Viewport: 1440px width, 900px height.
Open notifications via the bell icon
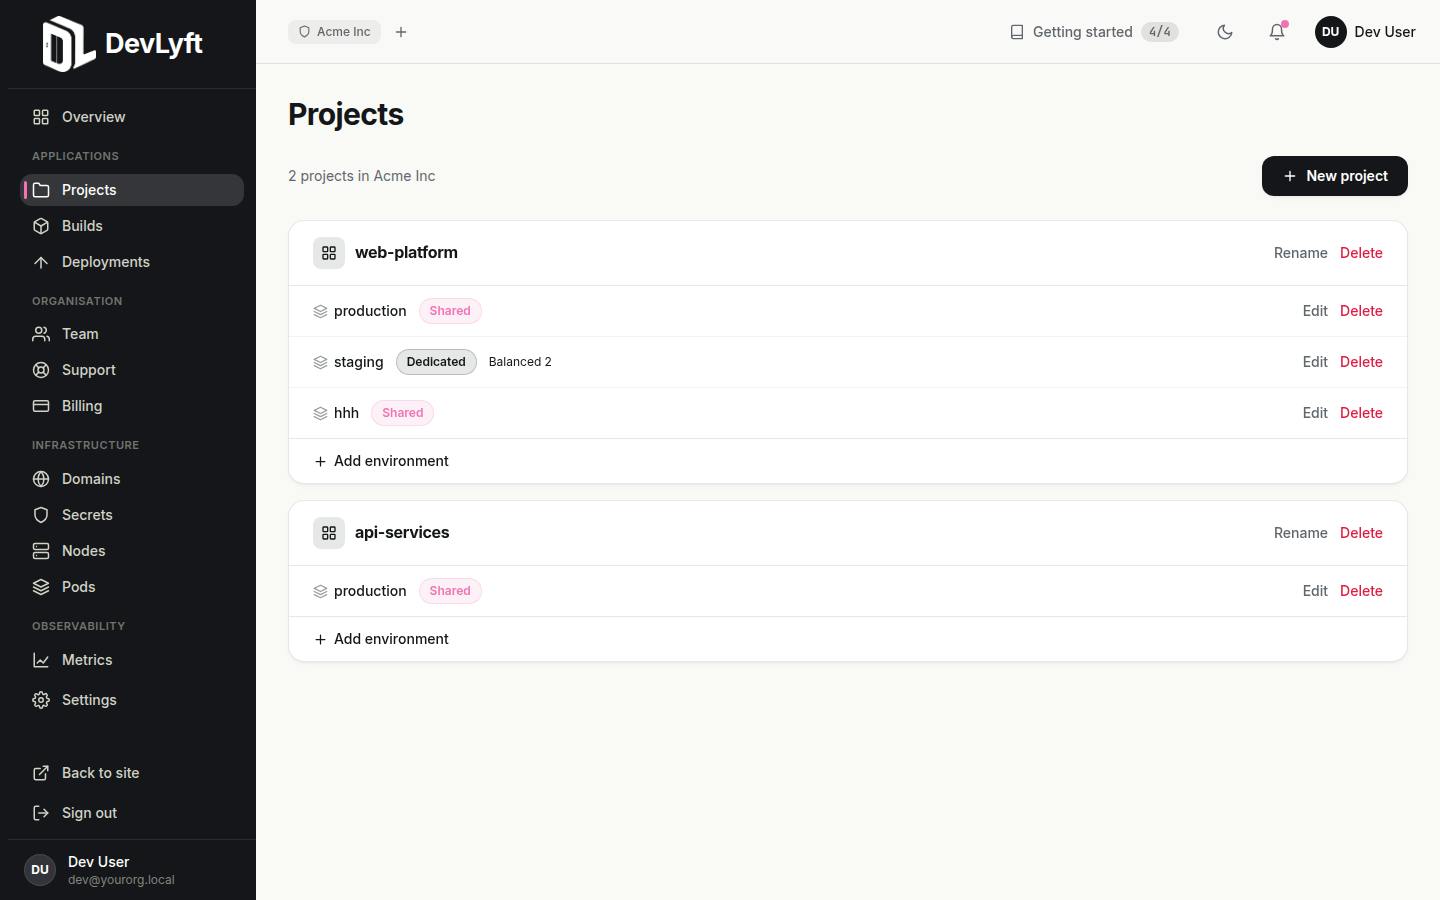(x=1277, y=32)
